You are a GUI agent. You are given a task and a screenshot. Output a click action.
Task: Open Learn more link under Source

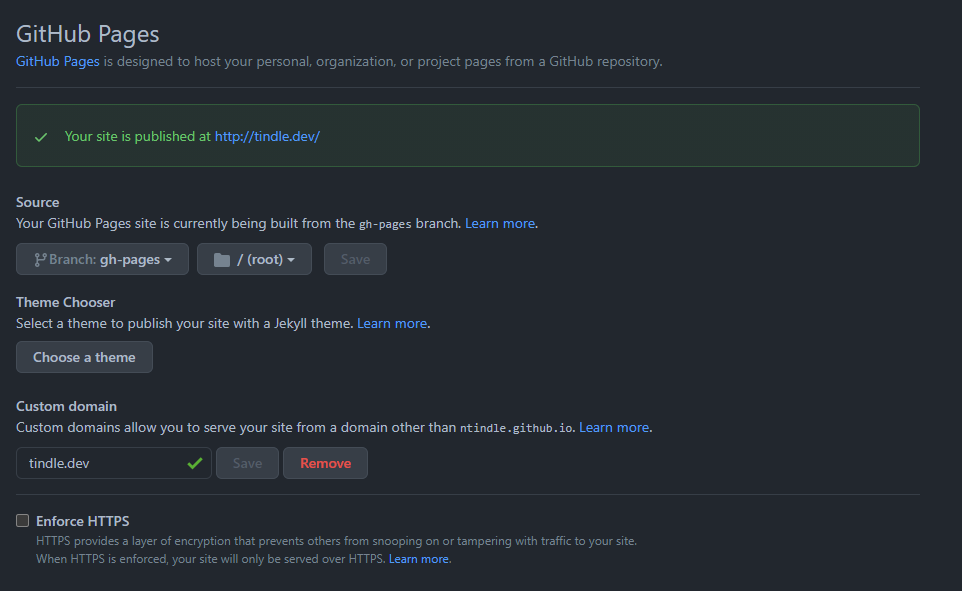(499, 223)
